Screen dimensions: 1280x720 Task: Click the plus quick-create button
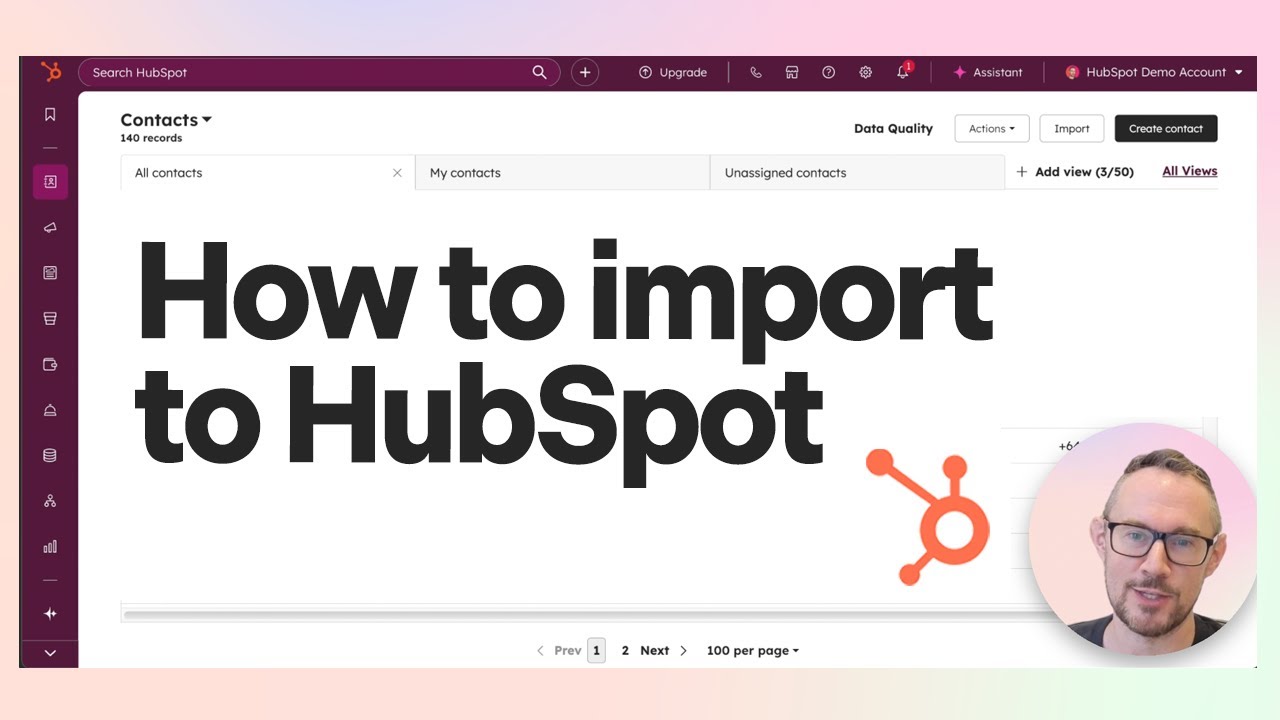tap(585, 72)
